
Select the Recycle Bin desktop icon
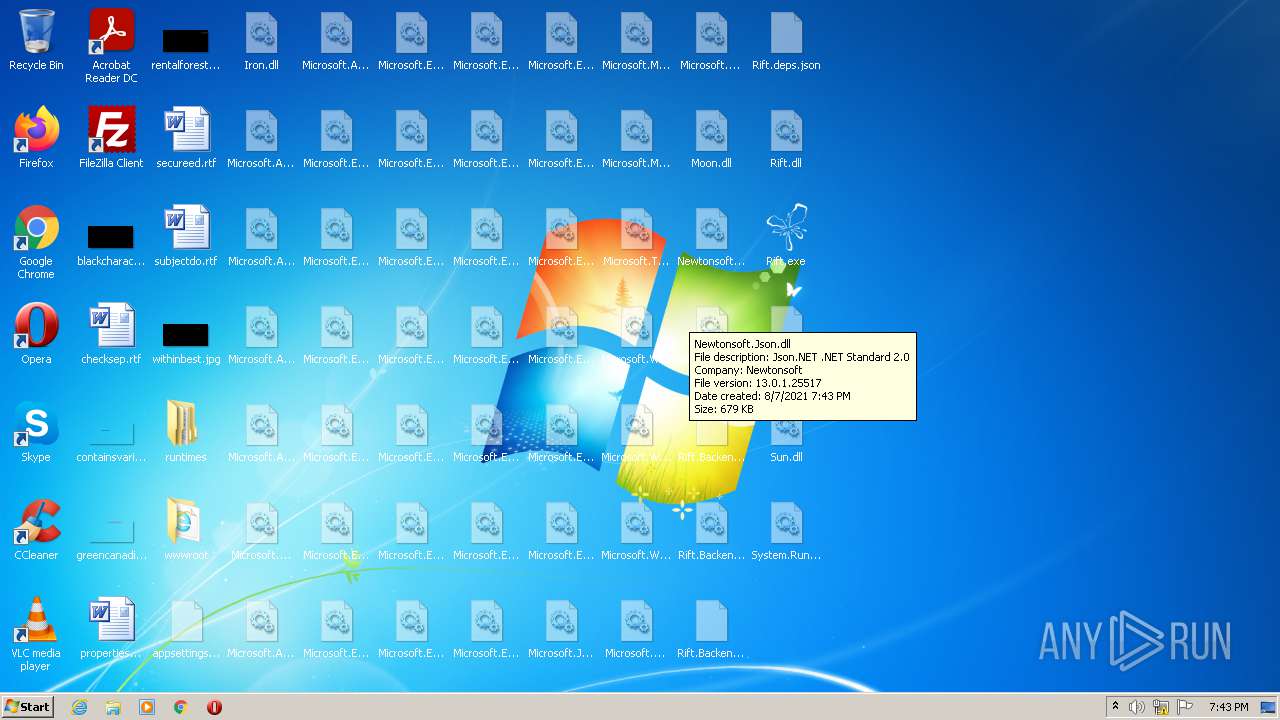(36, 41)
